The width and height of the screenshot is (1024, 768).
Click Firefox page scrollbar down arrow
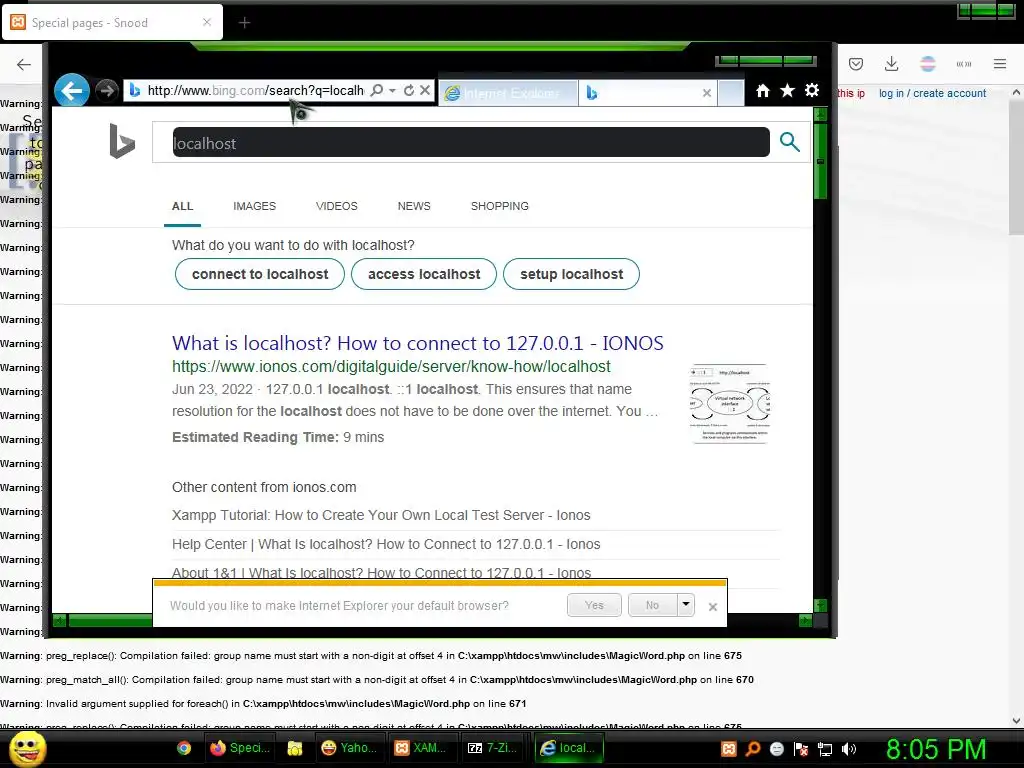click(x=1016, y=720)
